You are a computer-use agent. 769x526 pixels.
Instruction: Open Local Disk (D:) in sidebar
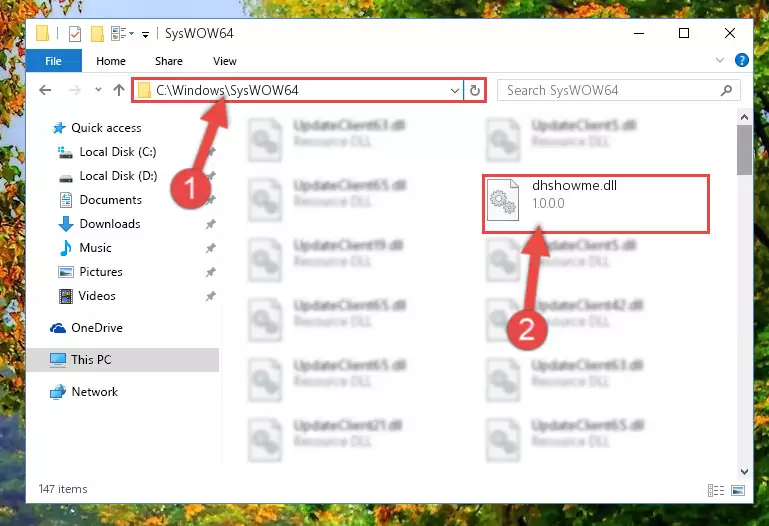click(x=118, y=176)
